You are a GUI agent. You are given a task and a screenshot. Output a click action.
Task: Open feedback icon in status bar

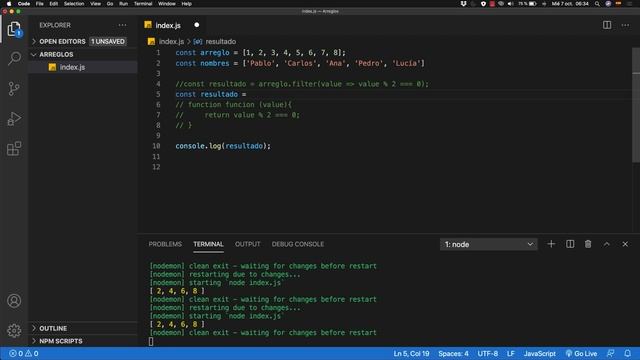610,353
